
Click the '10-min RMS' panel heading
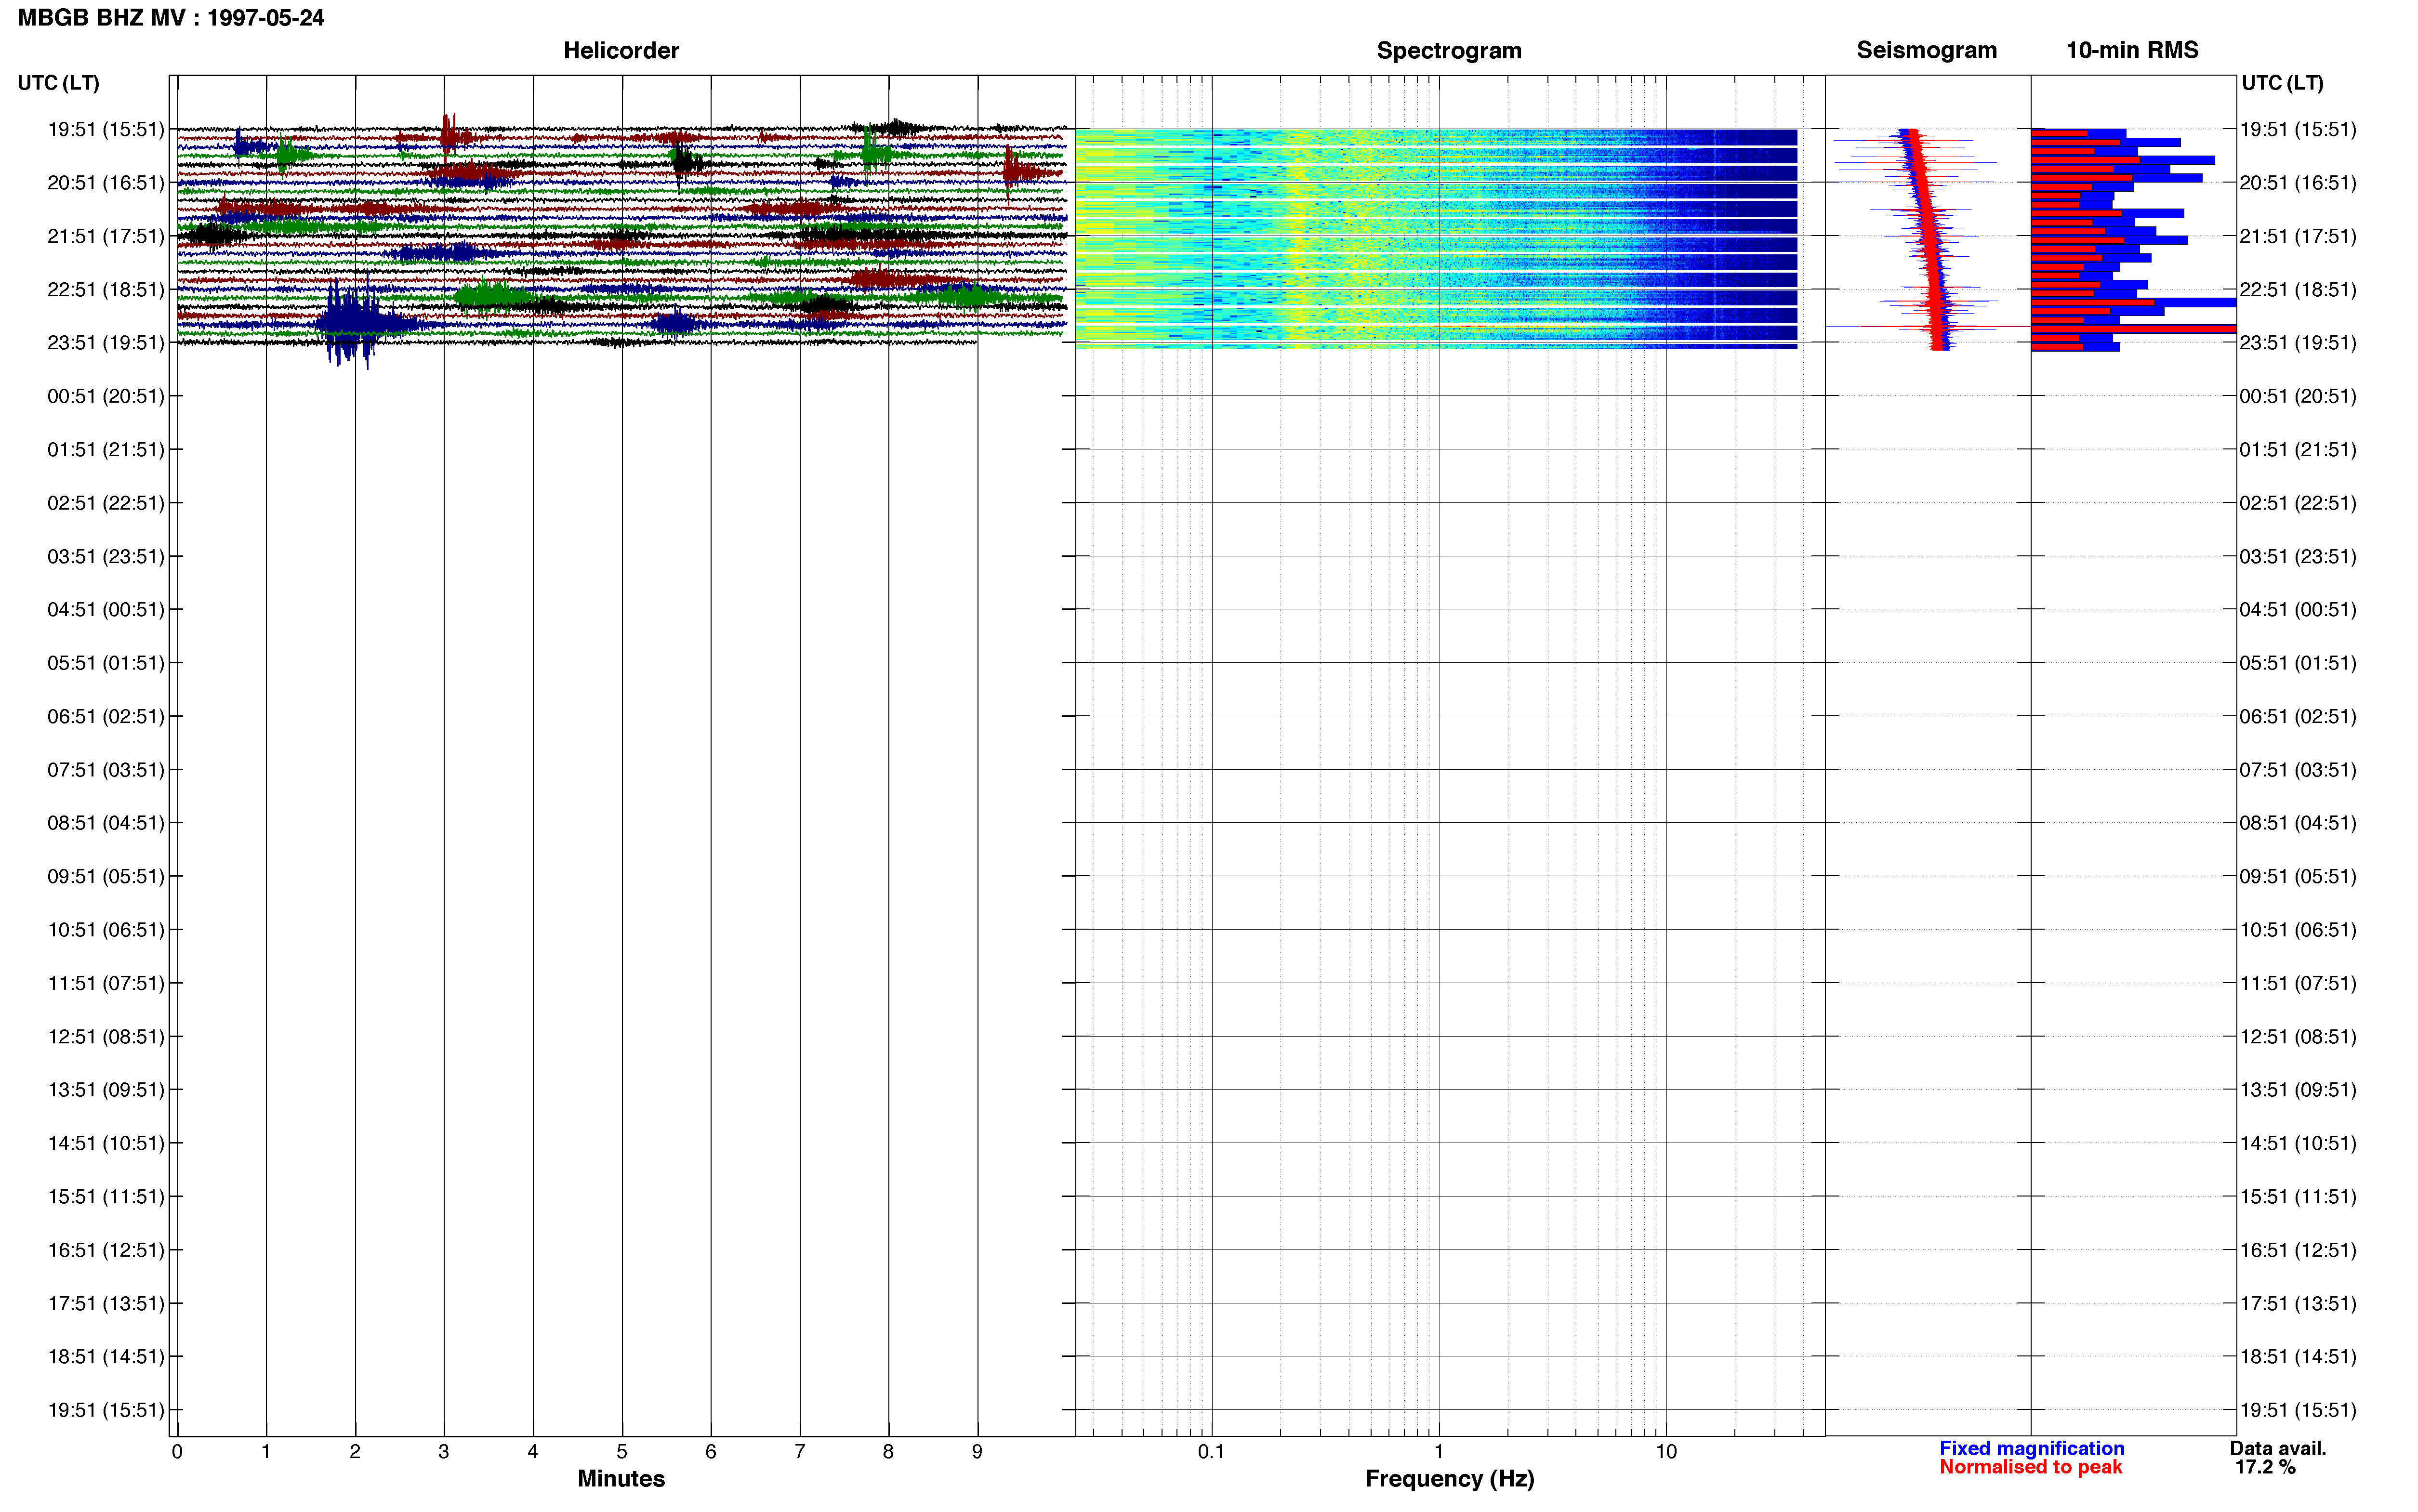(x=2132, y=50)
